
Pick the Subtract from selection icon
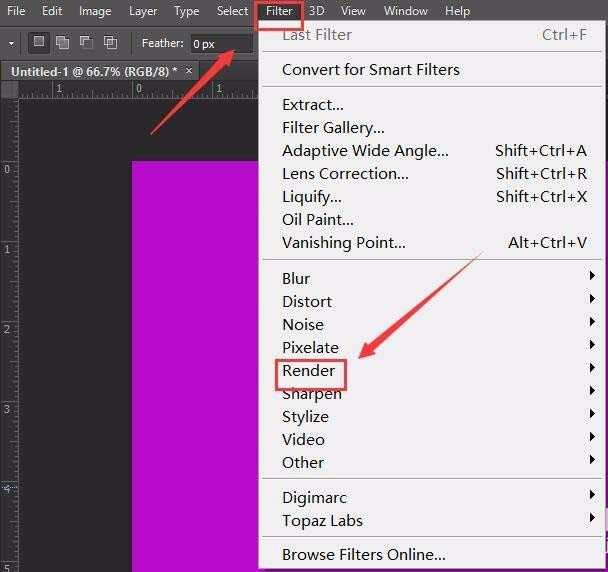86,43
